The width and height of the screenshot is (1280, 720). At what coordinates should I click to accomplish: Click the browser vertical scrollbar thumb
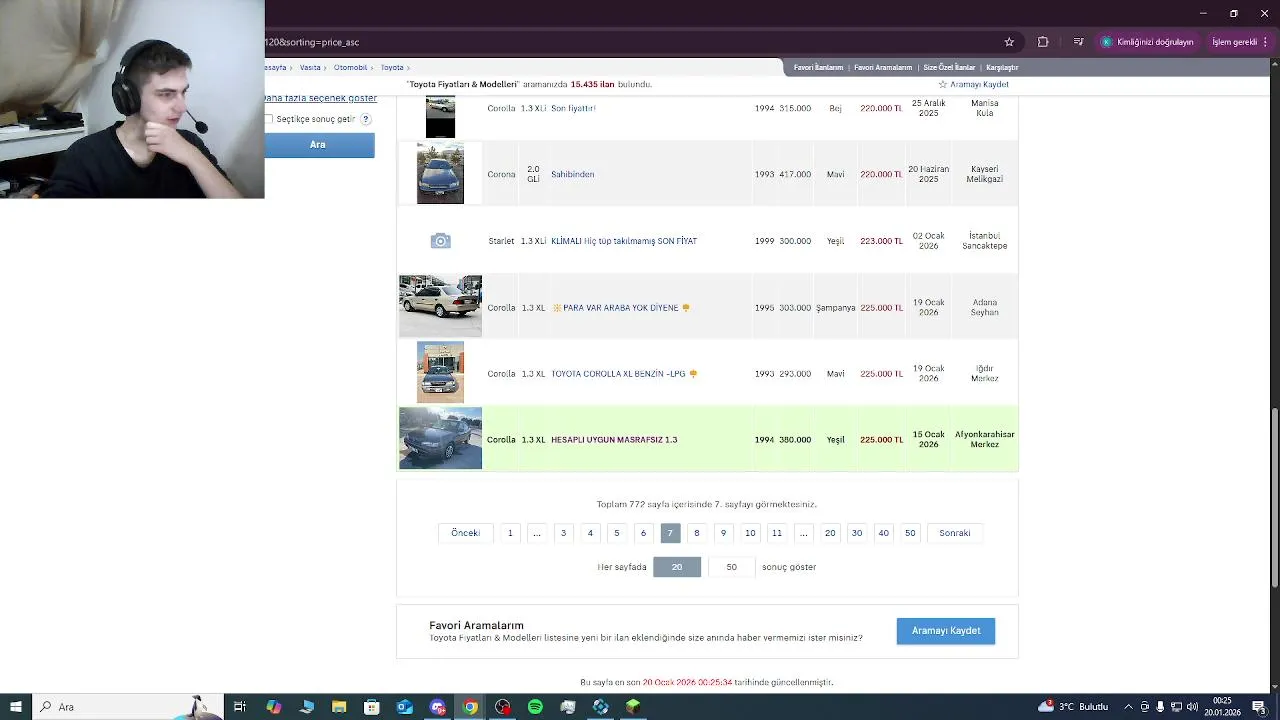coord(1274,498)
